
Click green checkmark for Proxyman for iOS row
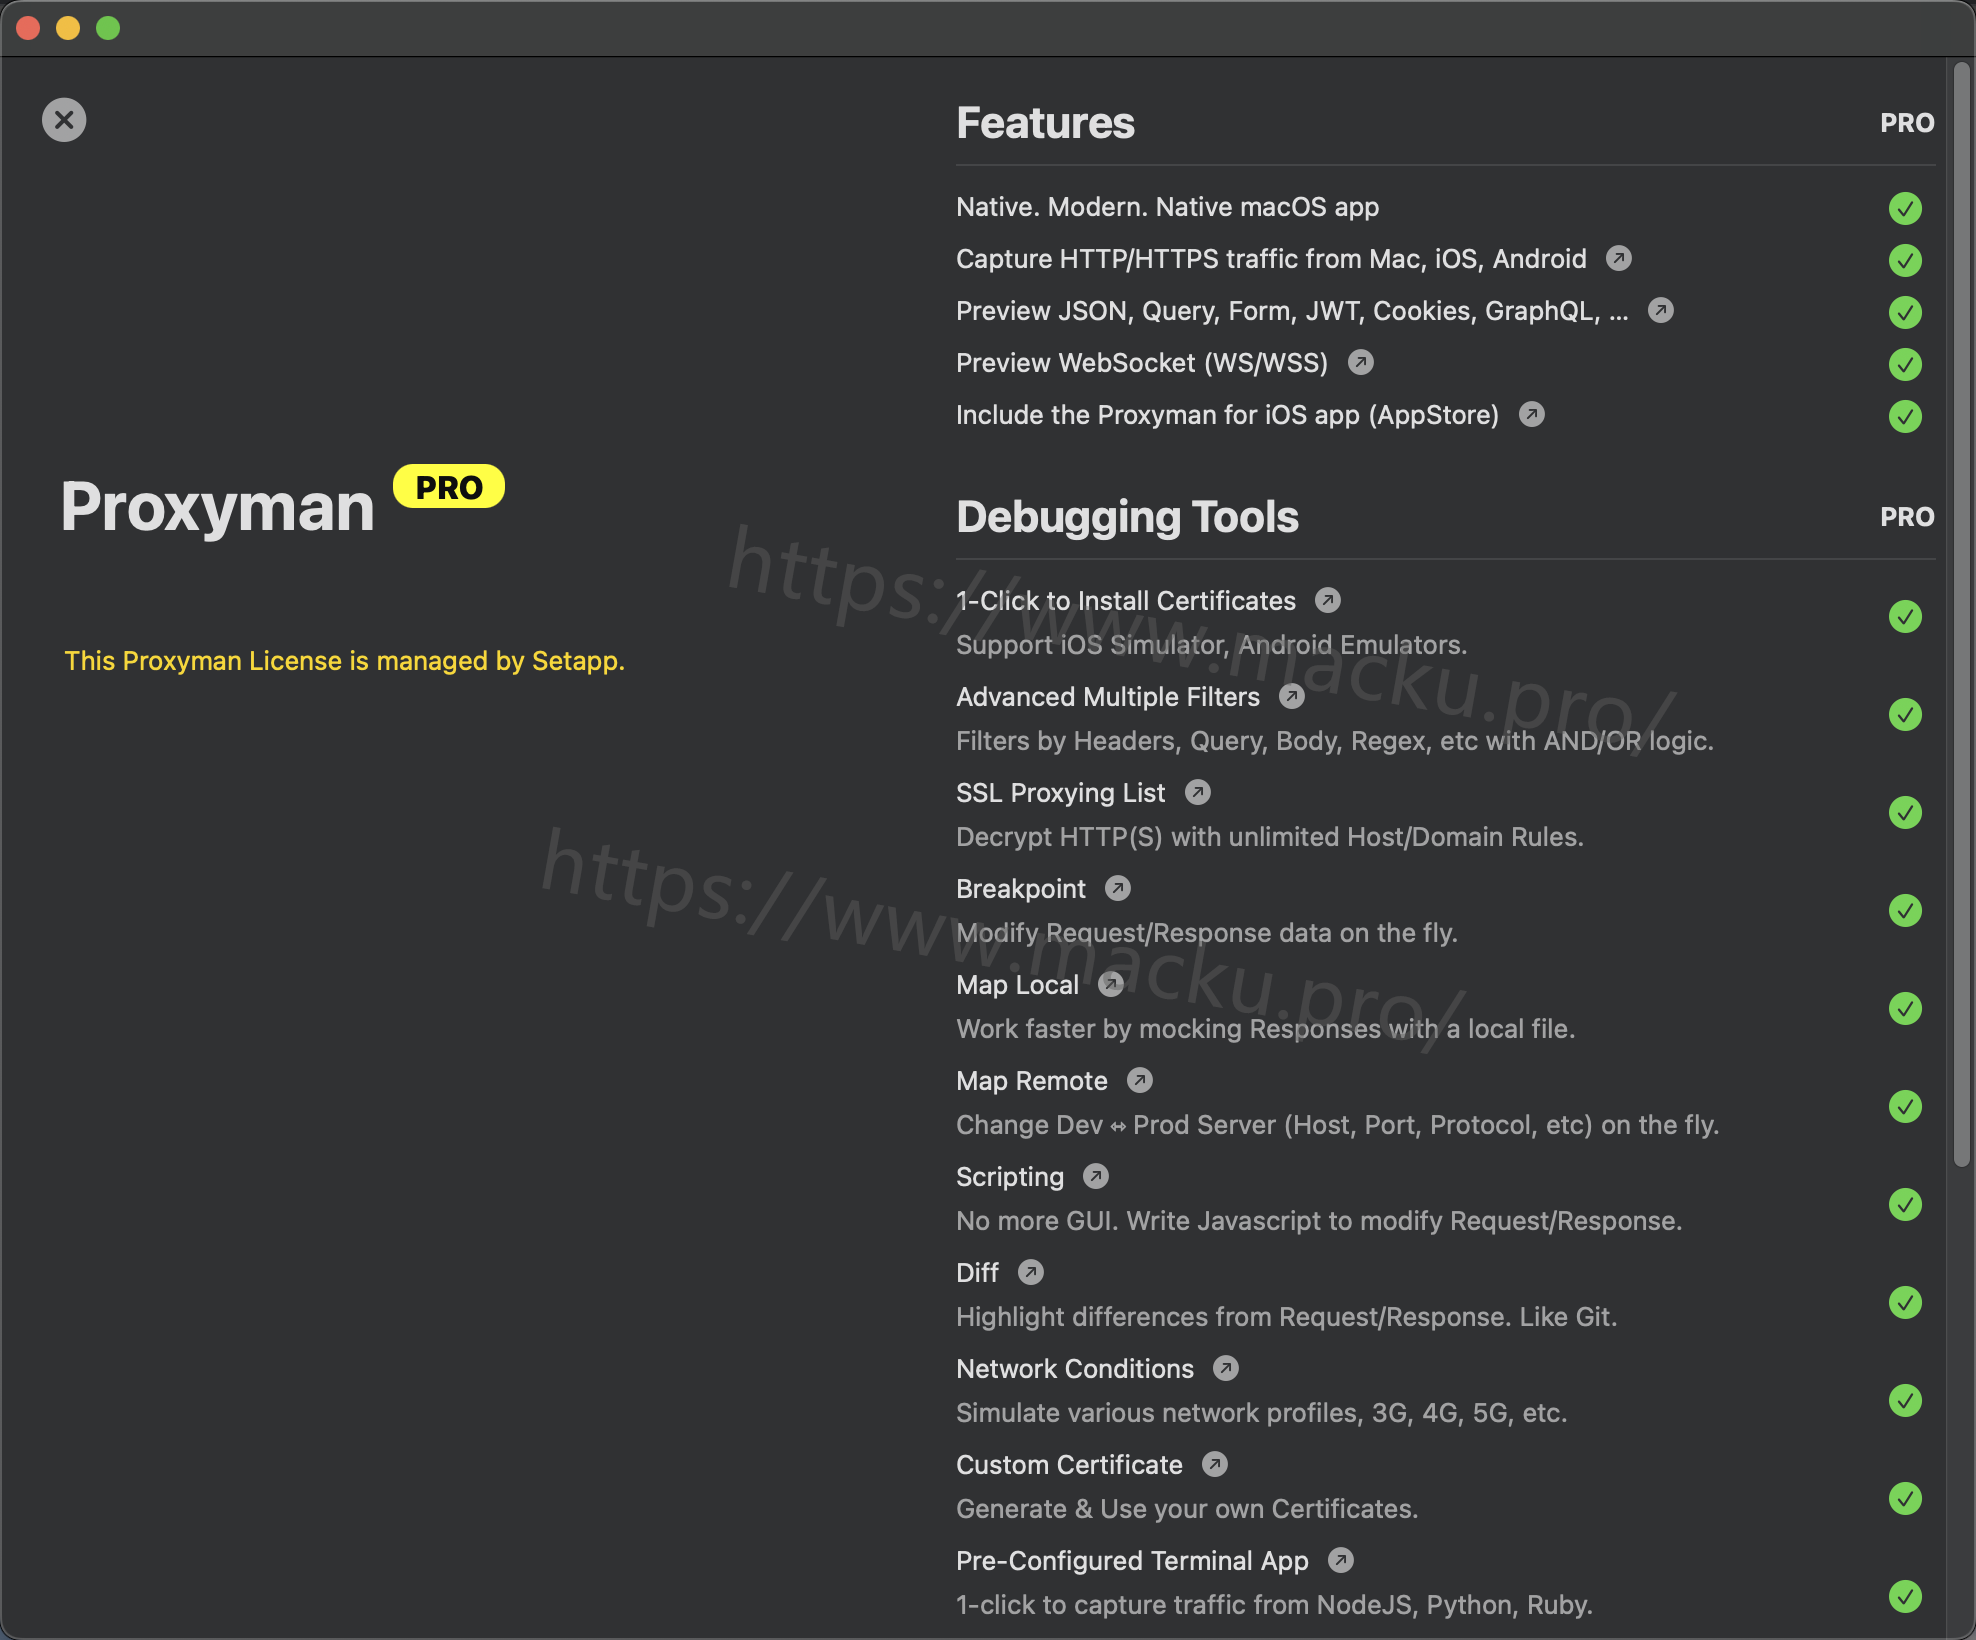1906,416
